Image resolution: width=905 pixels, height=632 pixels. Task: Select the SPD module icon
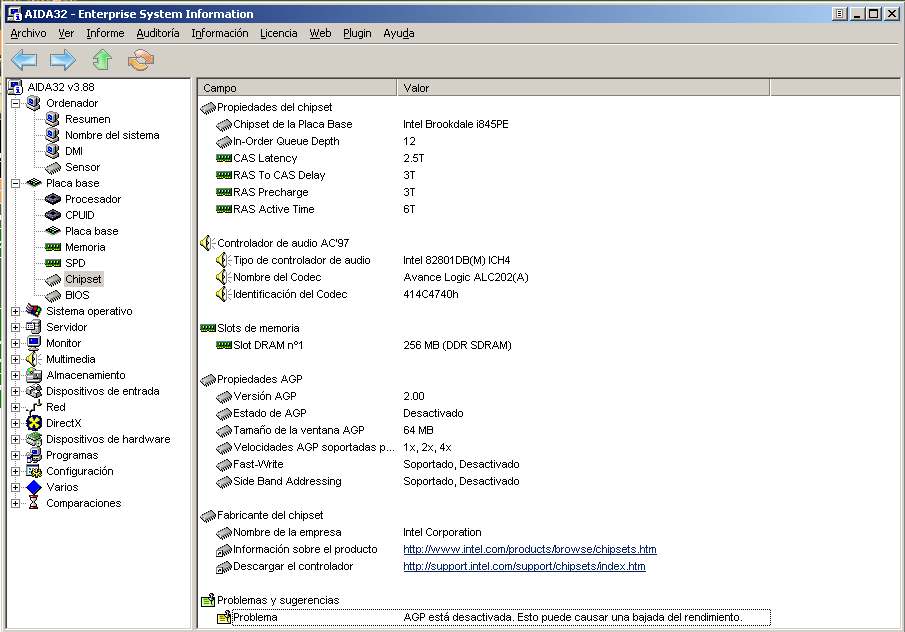[53, 263]
